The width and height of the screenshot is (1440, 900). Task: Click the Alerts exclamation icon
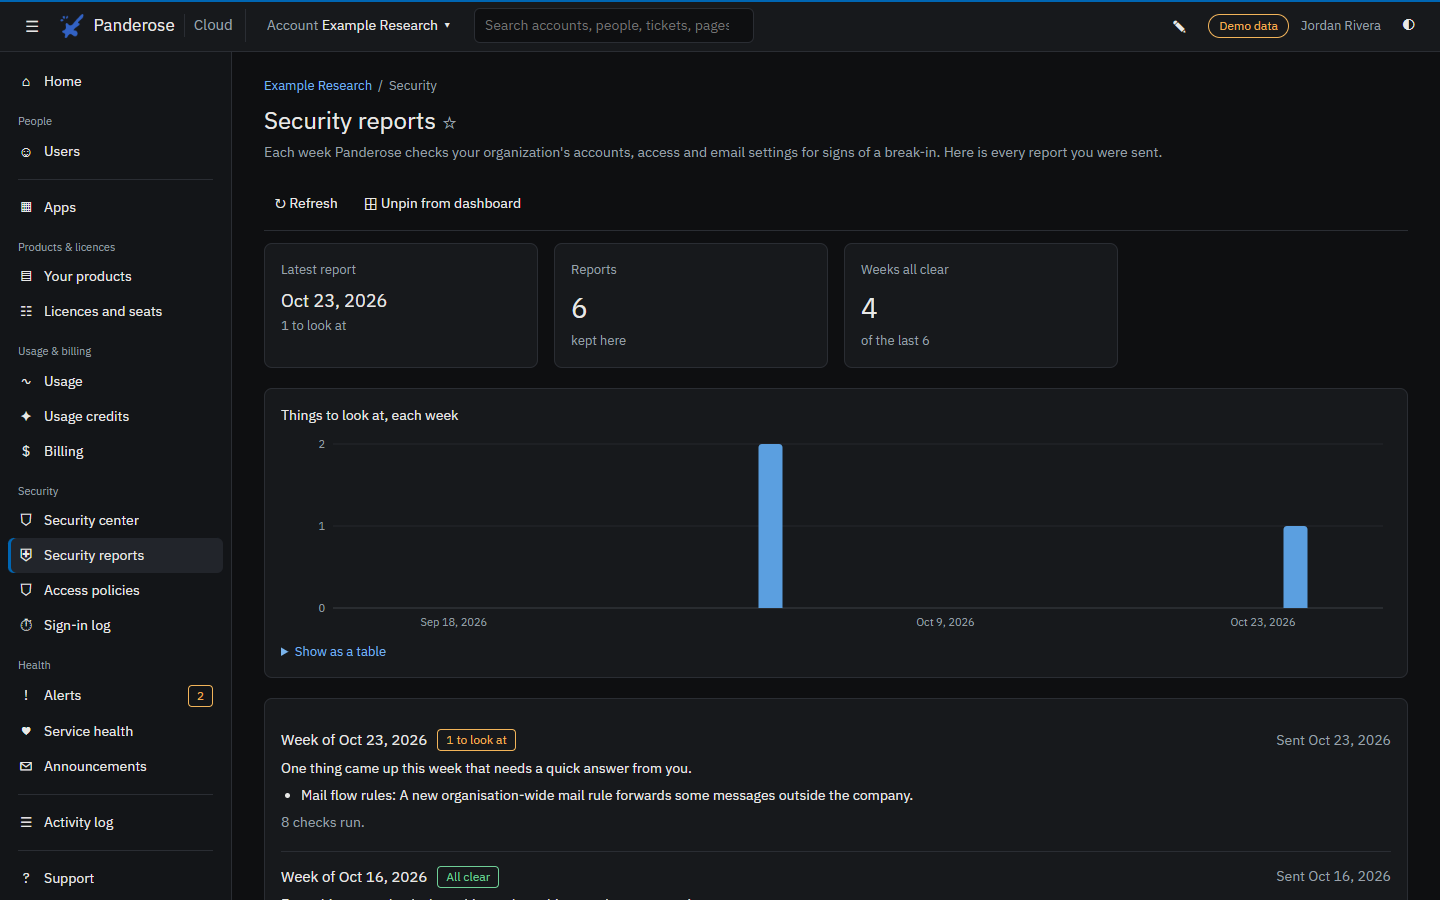(x=26, y=695)
